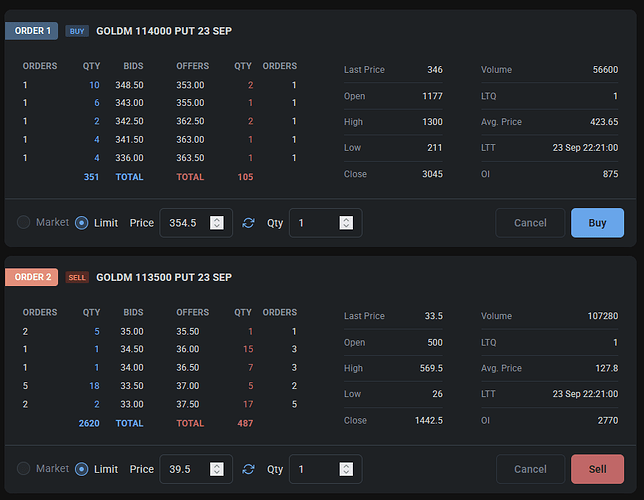Screen dimensions: 644x500
Task: Pick the 35.50 offer price in Order 2
Action: tap(187, 332)
